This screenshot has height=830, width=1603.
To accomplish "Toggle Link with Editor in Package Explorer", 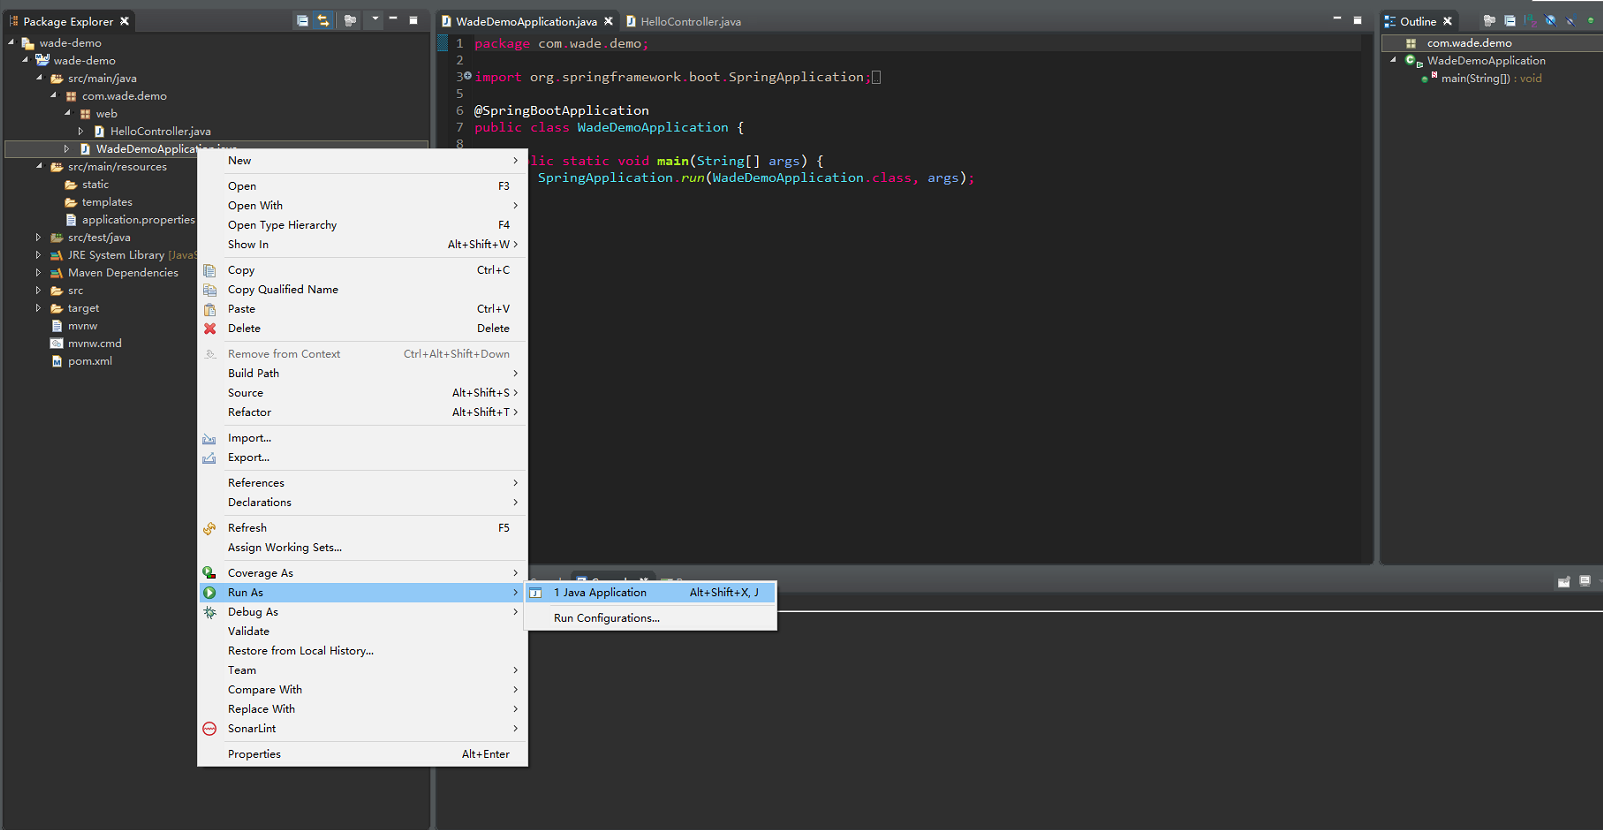I will (323, 21).
